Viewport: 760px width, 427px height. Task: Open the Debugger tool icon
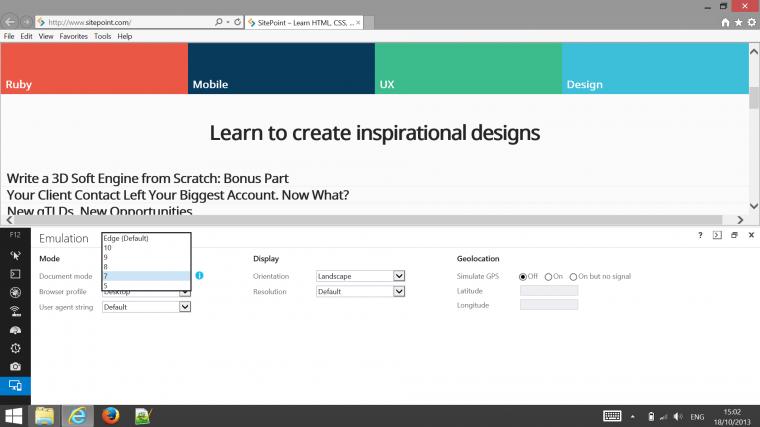pyautogui.click(x=15, y=292)
